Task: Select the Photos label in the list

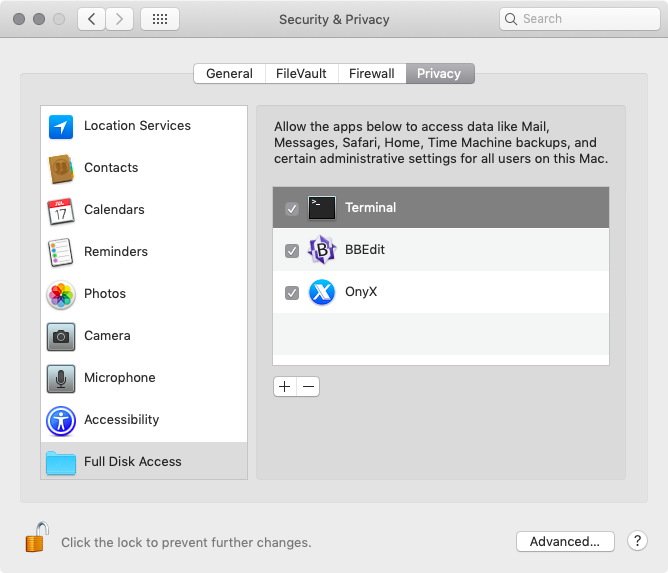Action: pyautogui.click(x=105, y=294)
